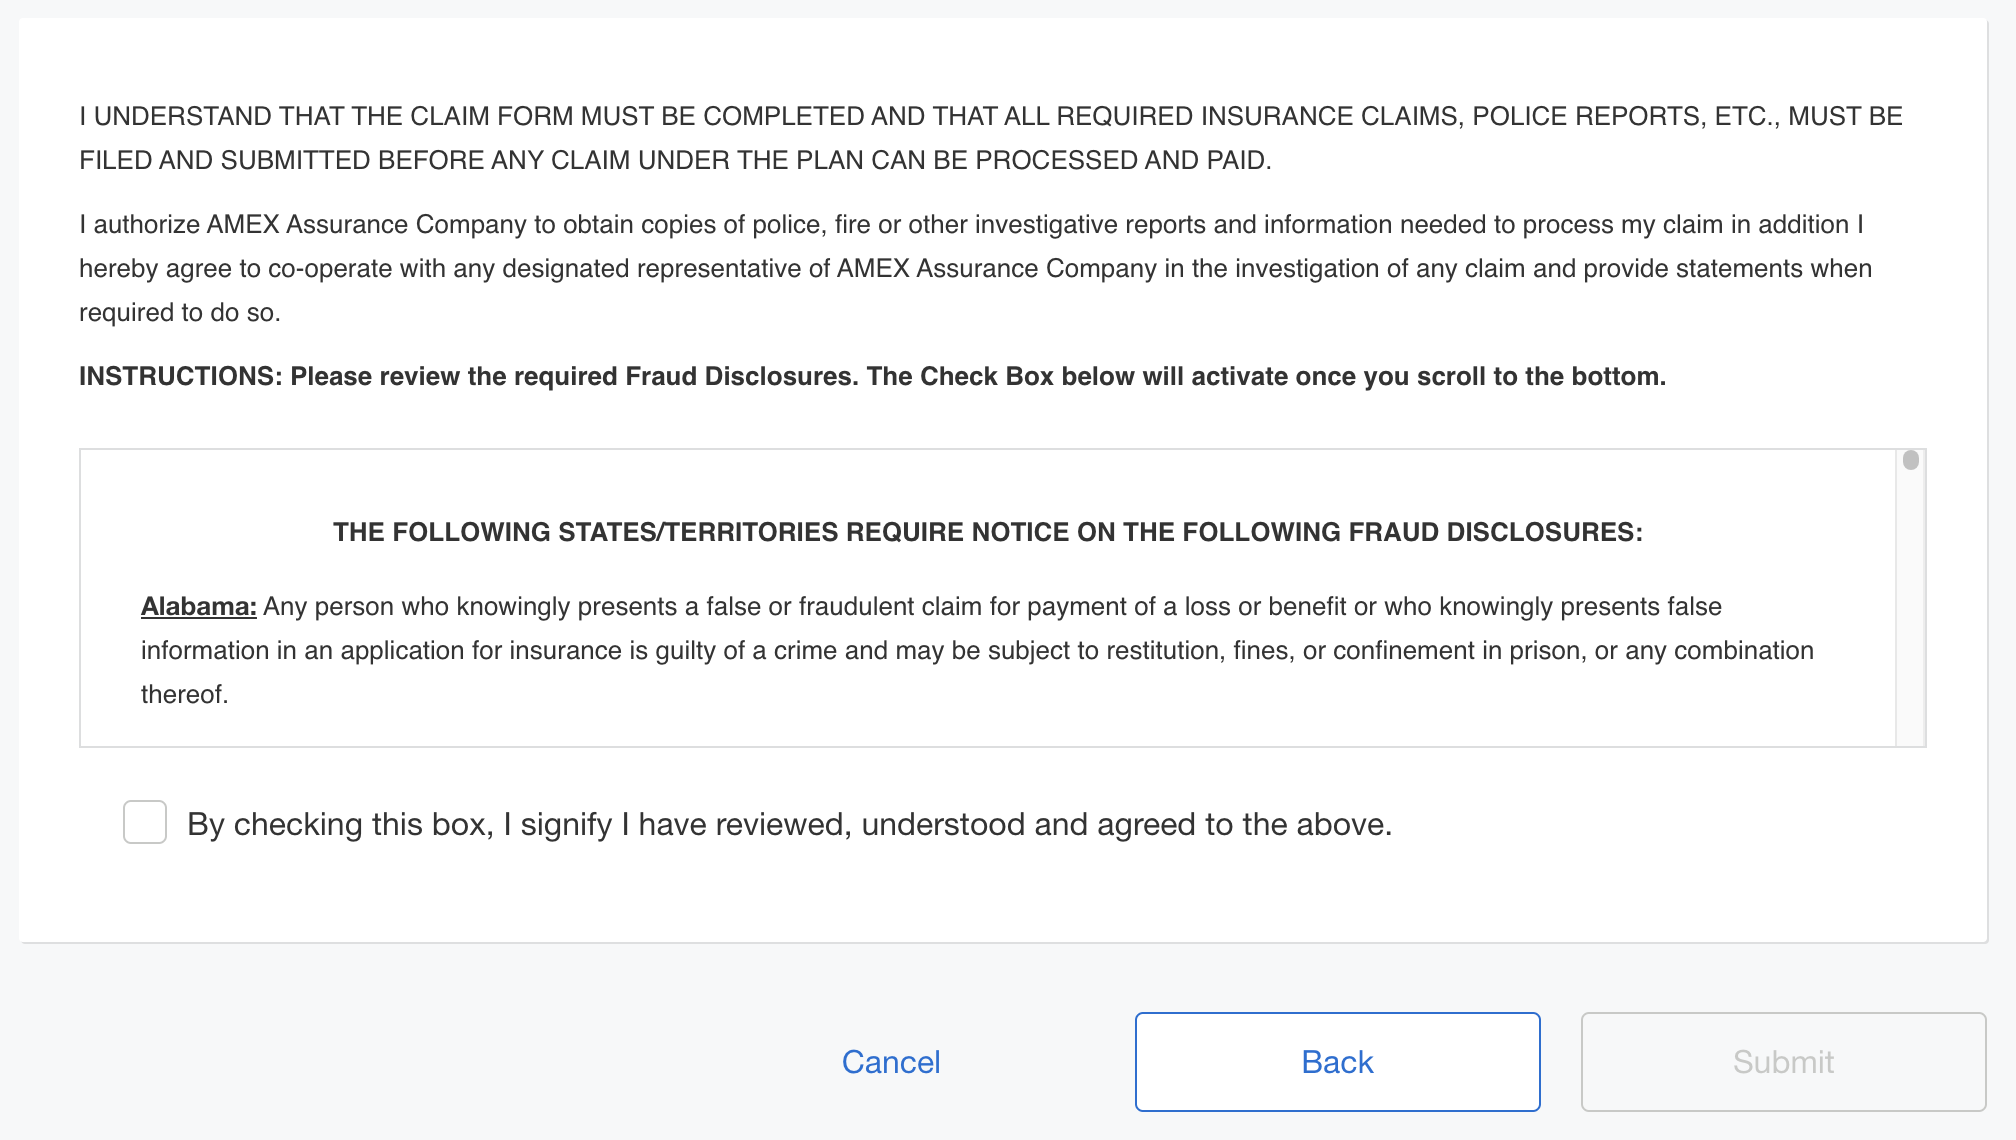Image resolution: width=2016 pixels, height=1140 pixels.
Task: Click the Back button outlined in blue
Action: coord(1337,1061)
